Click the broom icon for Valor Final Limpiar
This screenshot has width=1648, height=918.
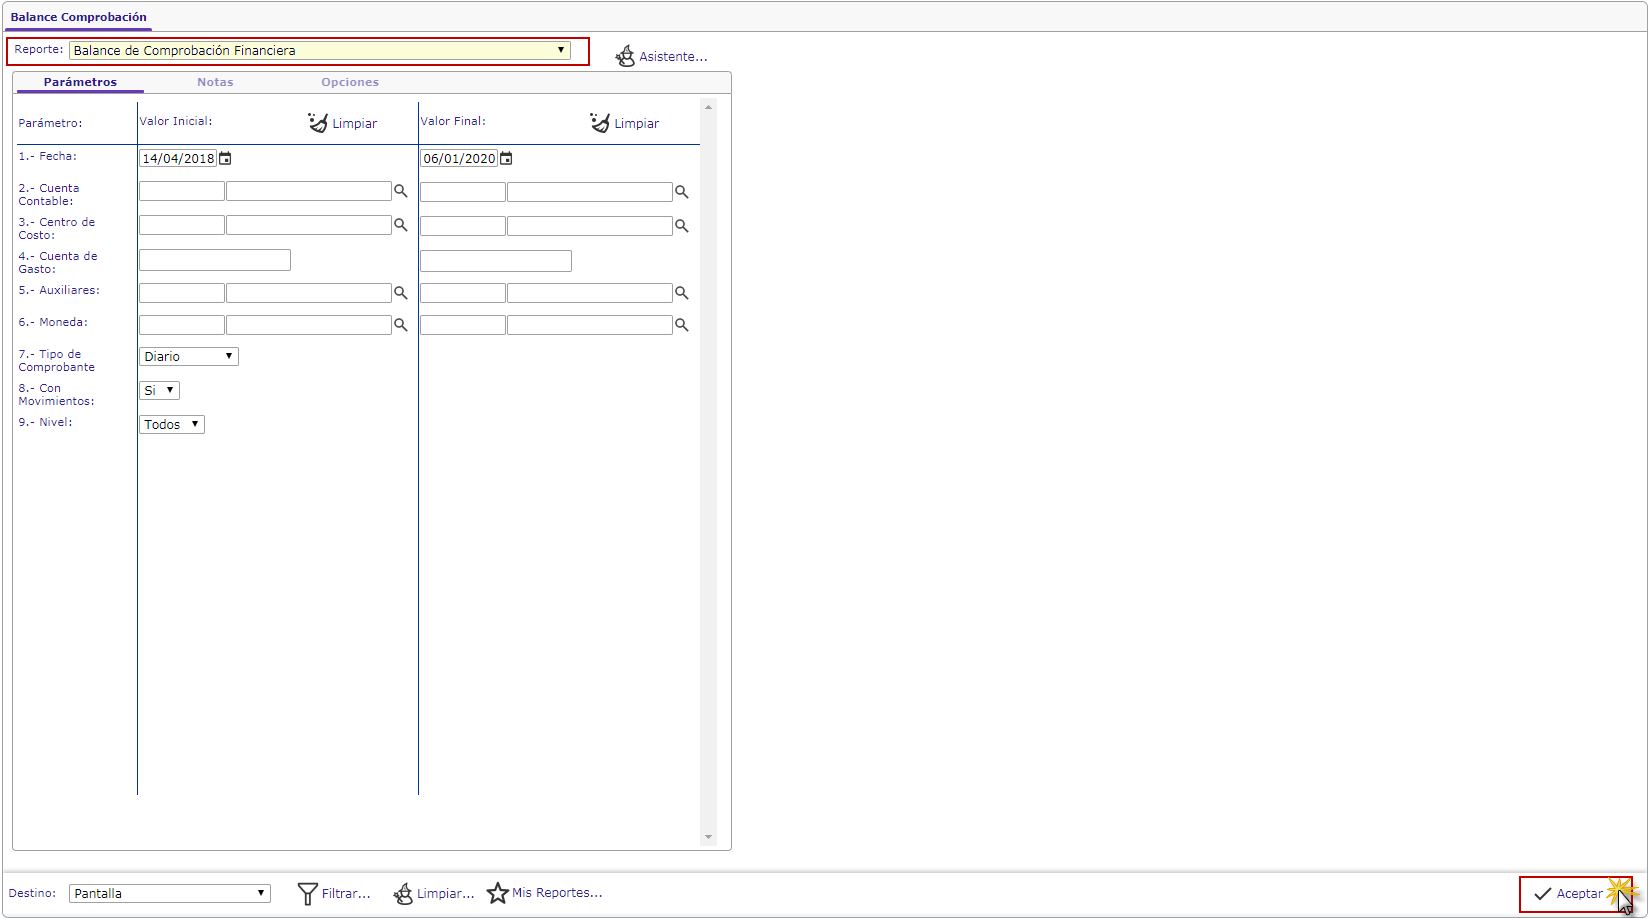point(600,122)
